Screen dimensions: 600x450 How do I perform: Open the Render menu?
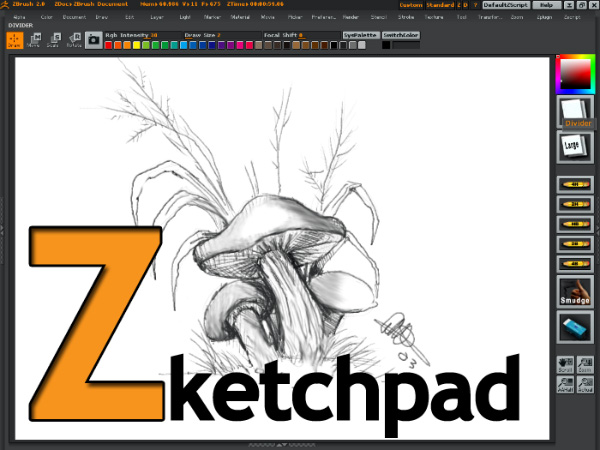(351, 17)
